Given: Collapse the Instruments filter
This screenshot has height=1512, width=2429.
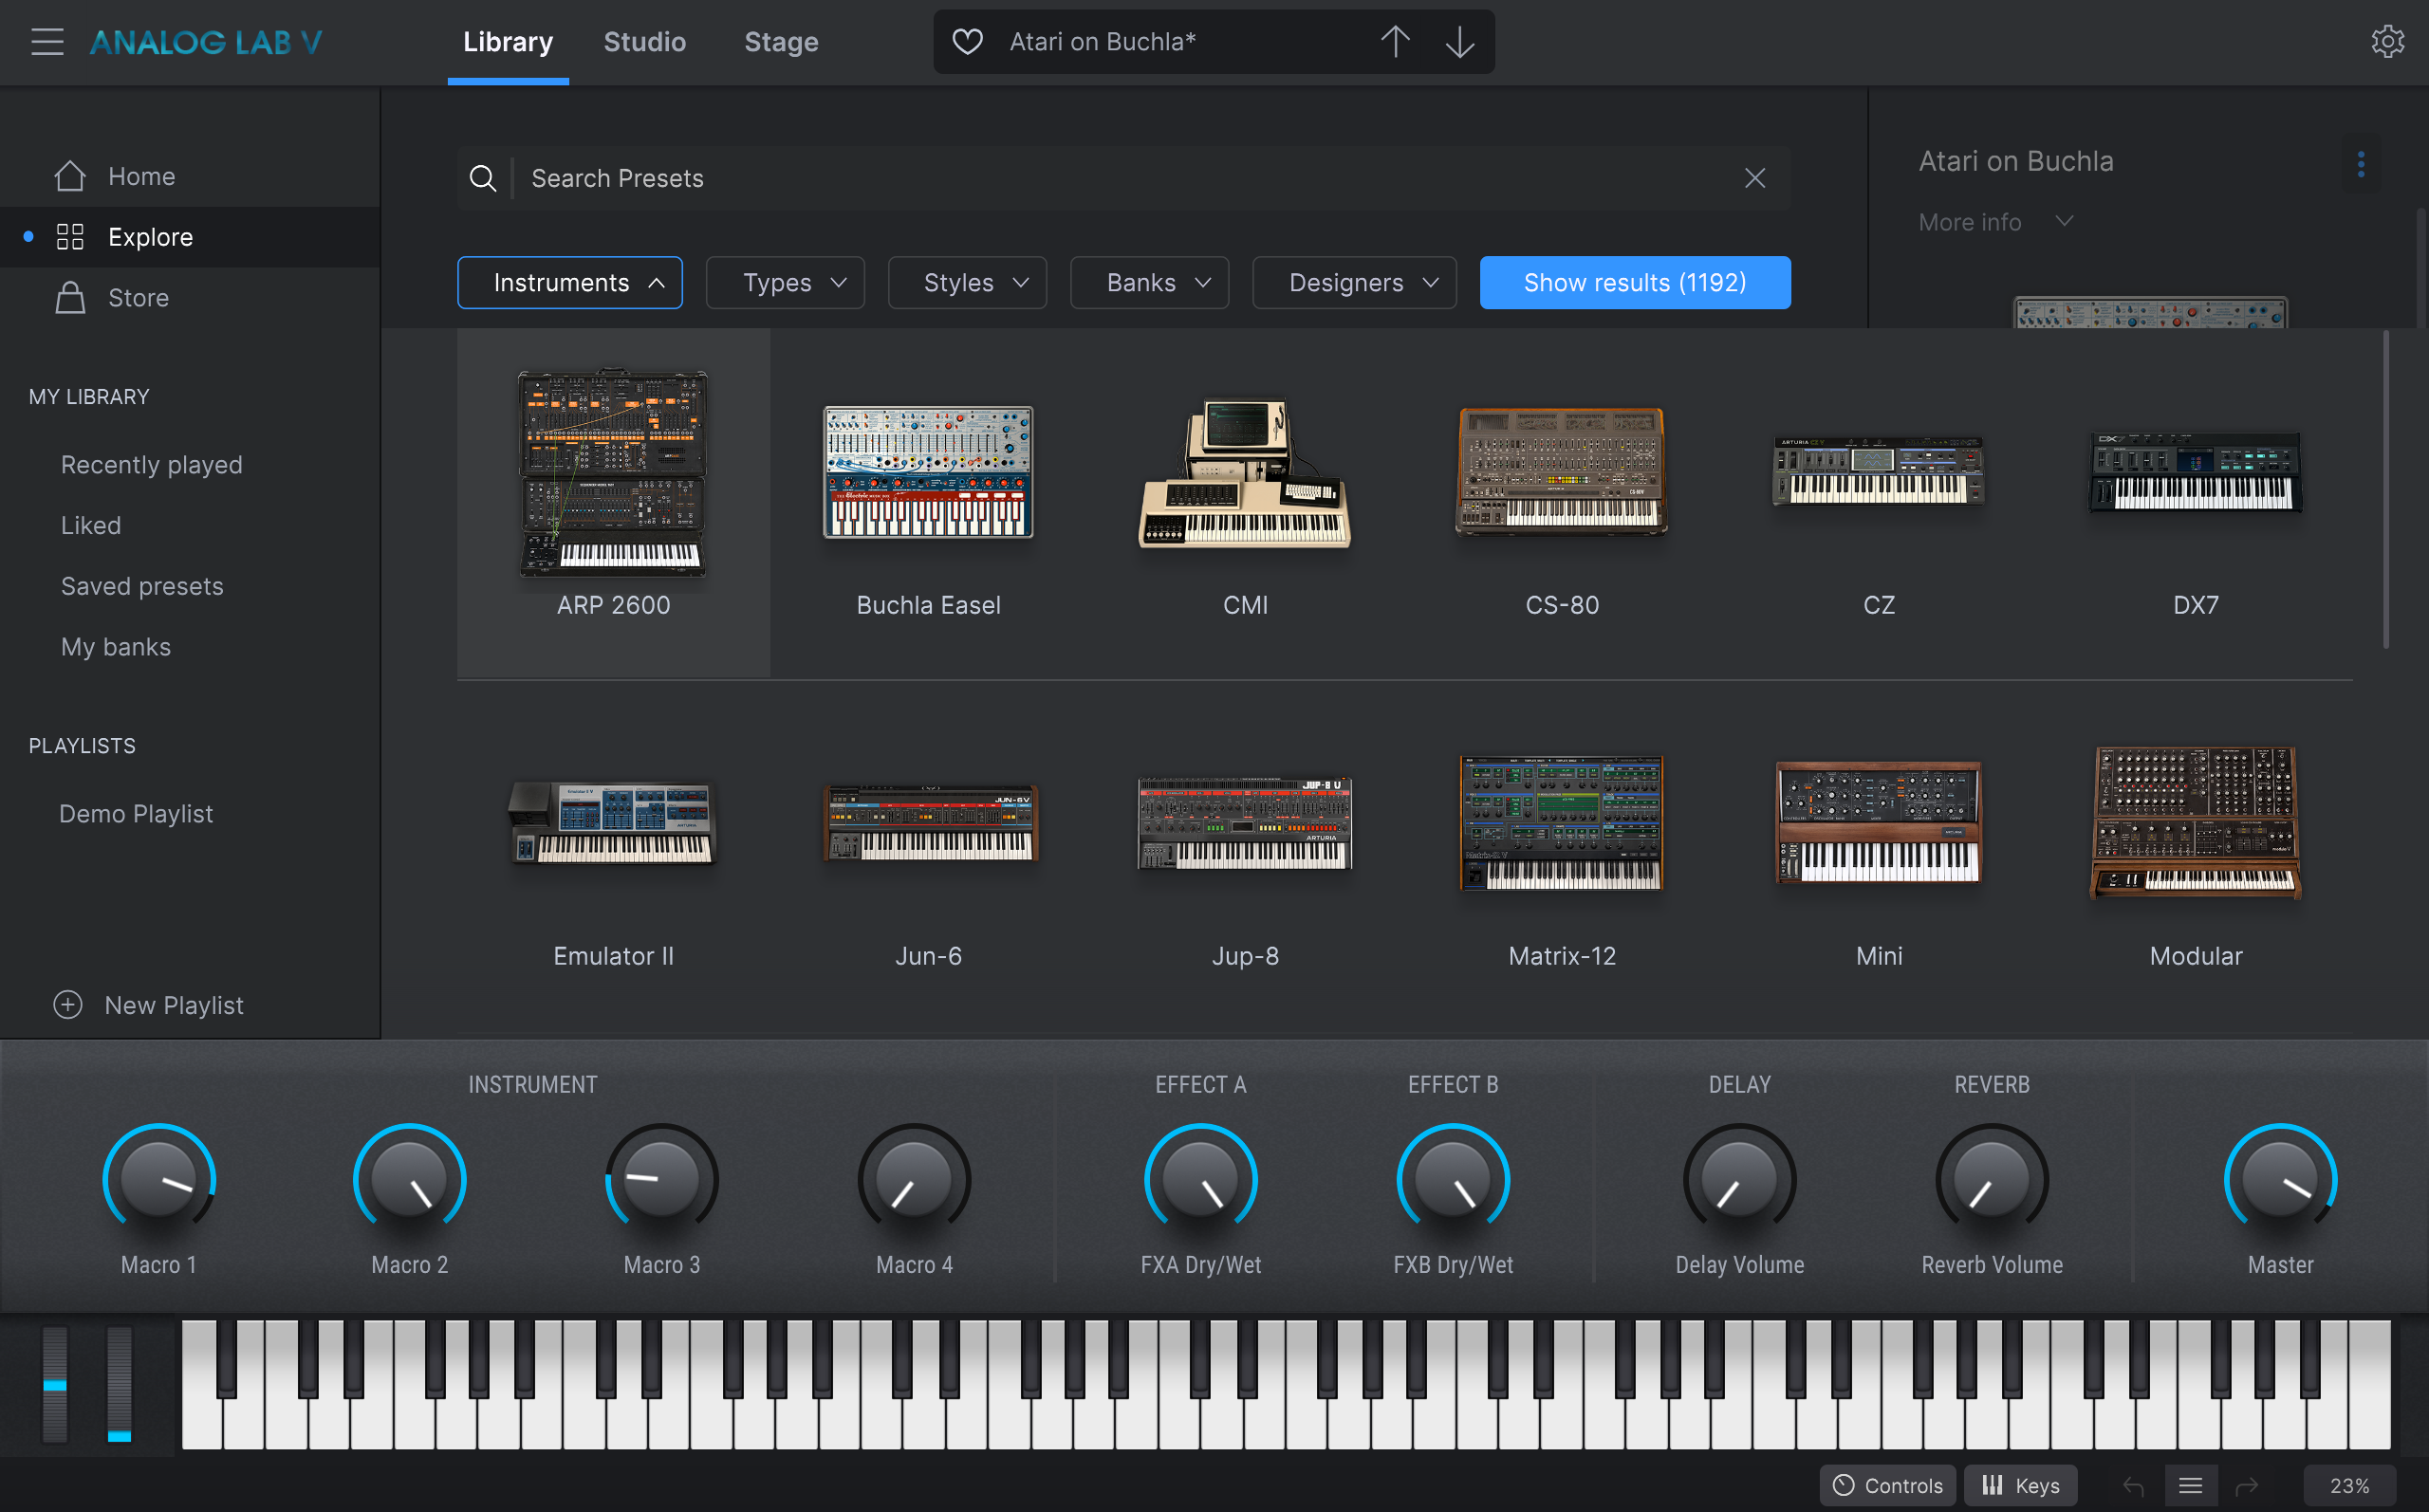Looking at the screenshot, I should pos(570,283).
